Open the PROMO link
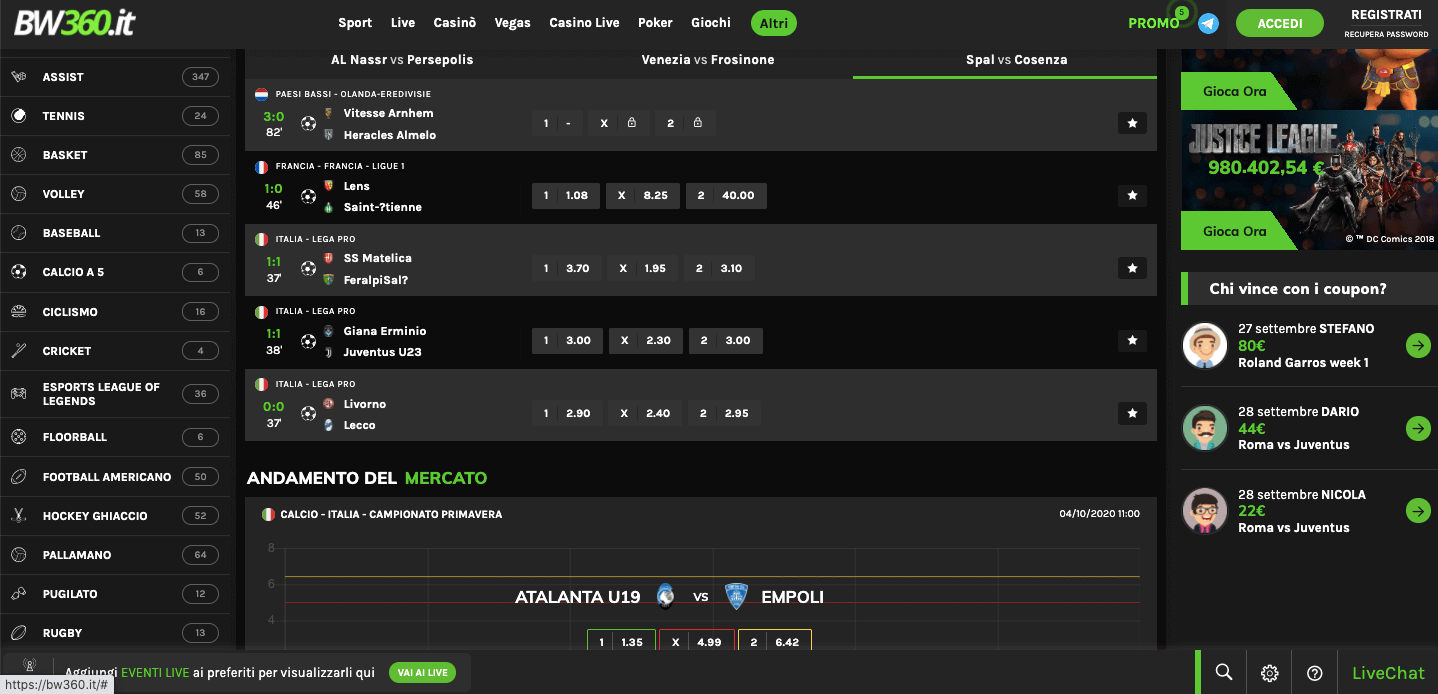 pyautogui.click(x=1153, y=23)
